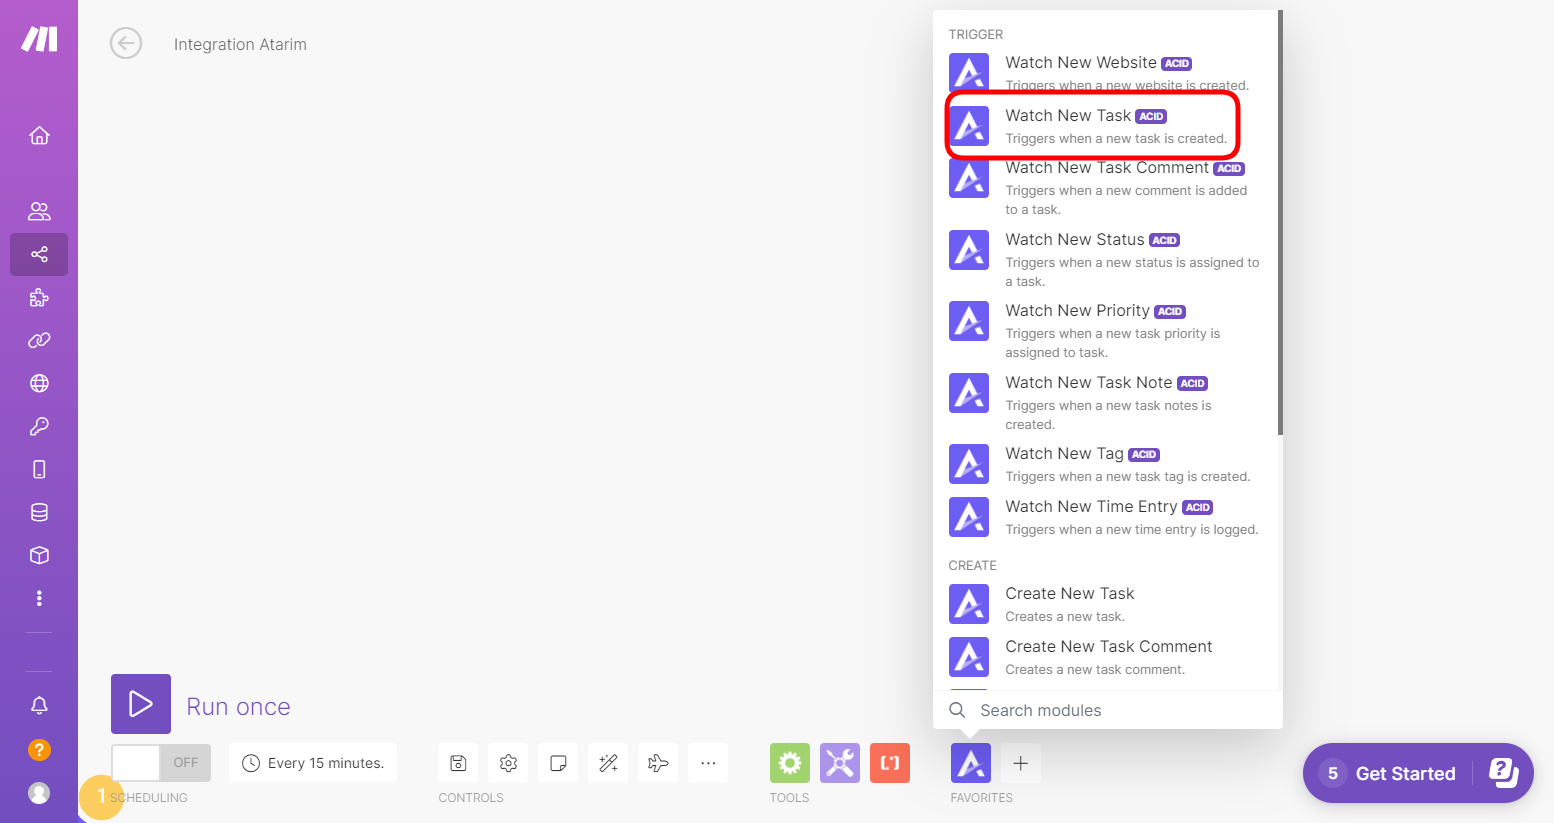
Task: Go back using the arrow button
Action: (x=126, y=43)
